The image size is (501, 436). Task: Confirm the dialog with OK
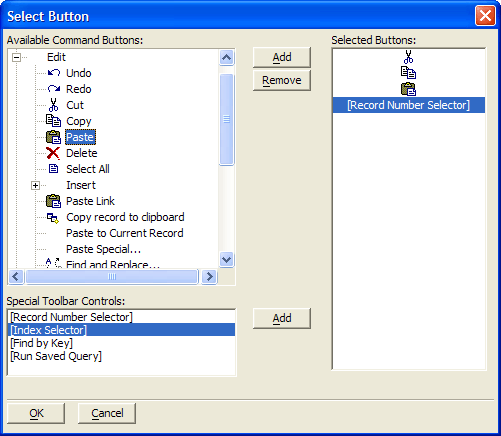pyautogui.click(x=36, y=413)
